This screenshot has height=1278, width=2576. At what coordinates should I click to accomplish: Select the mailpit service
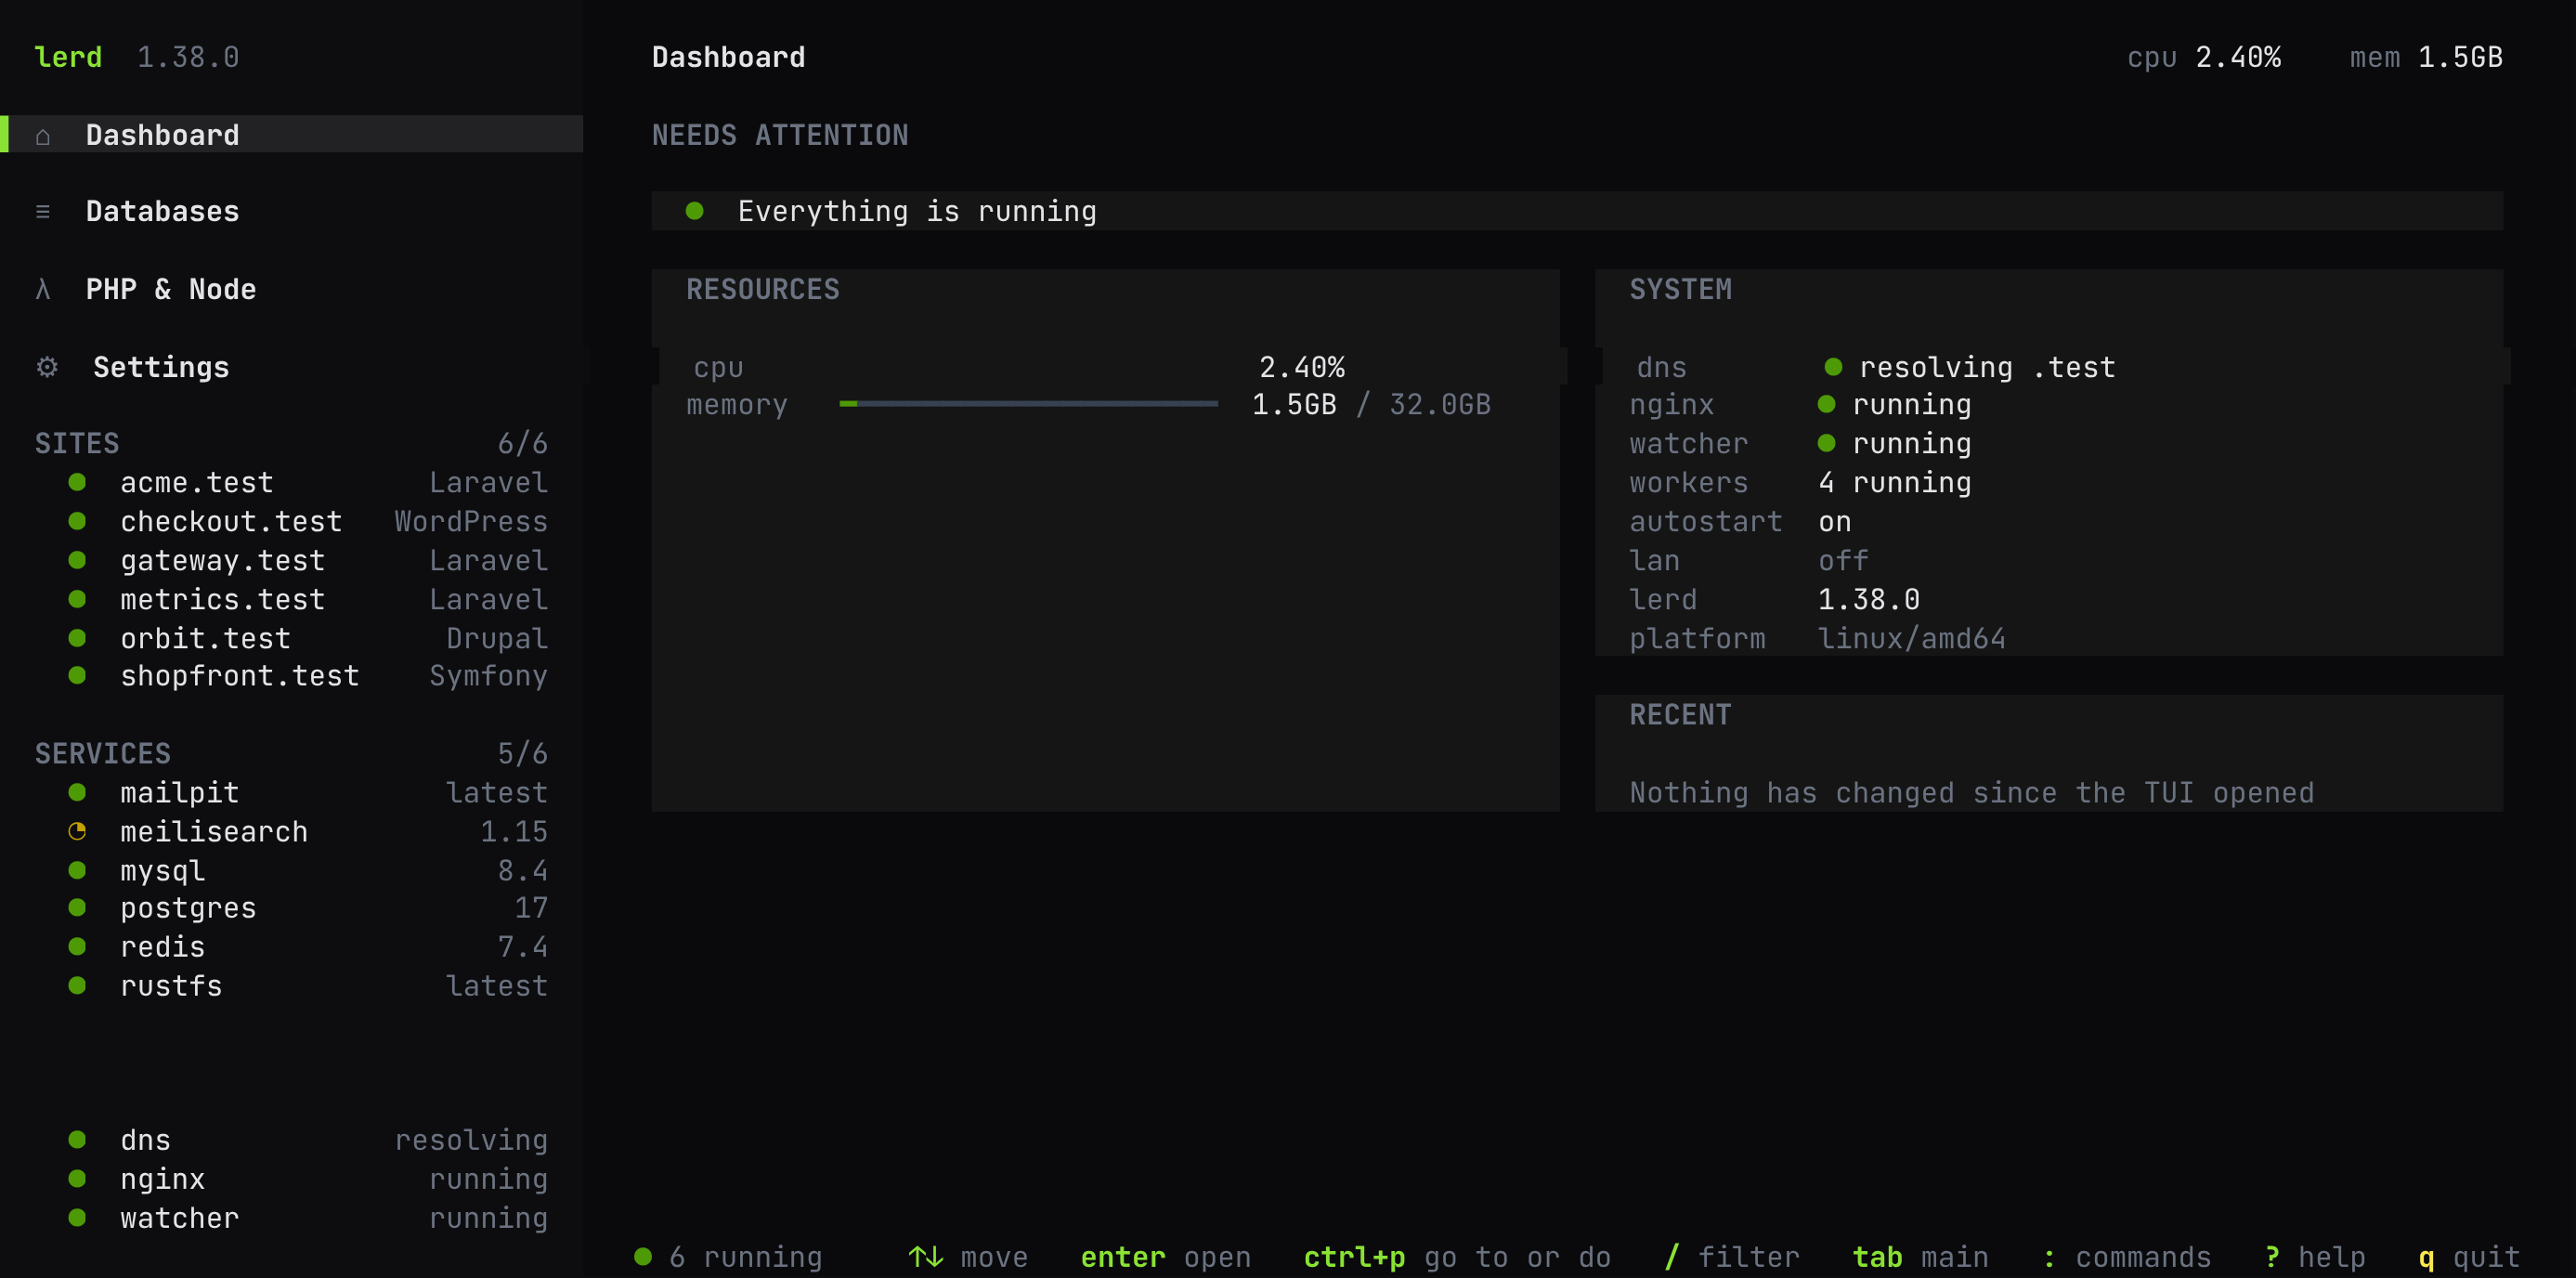292,792
